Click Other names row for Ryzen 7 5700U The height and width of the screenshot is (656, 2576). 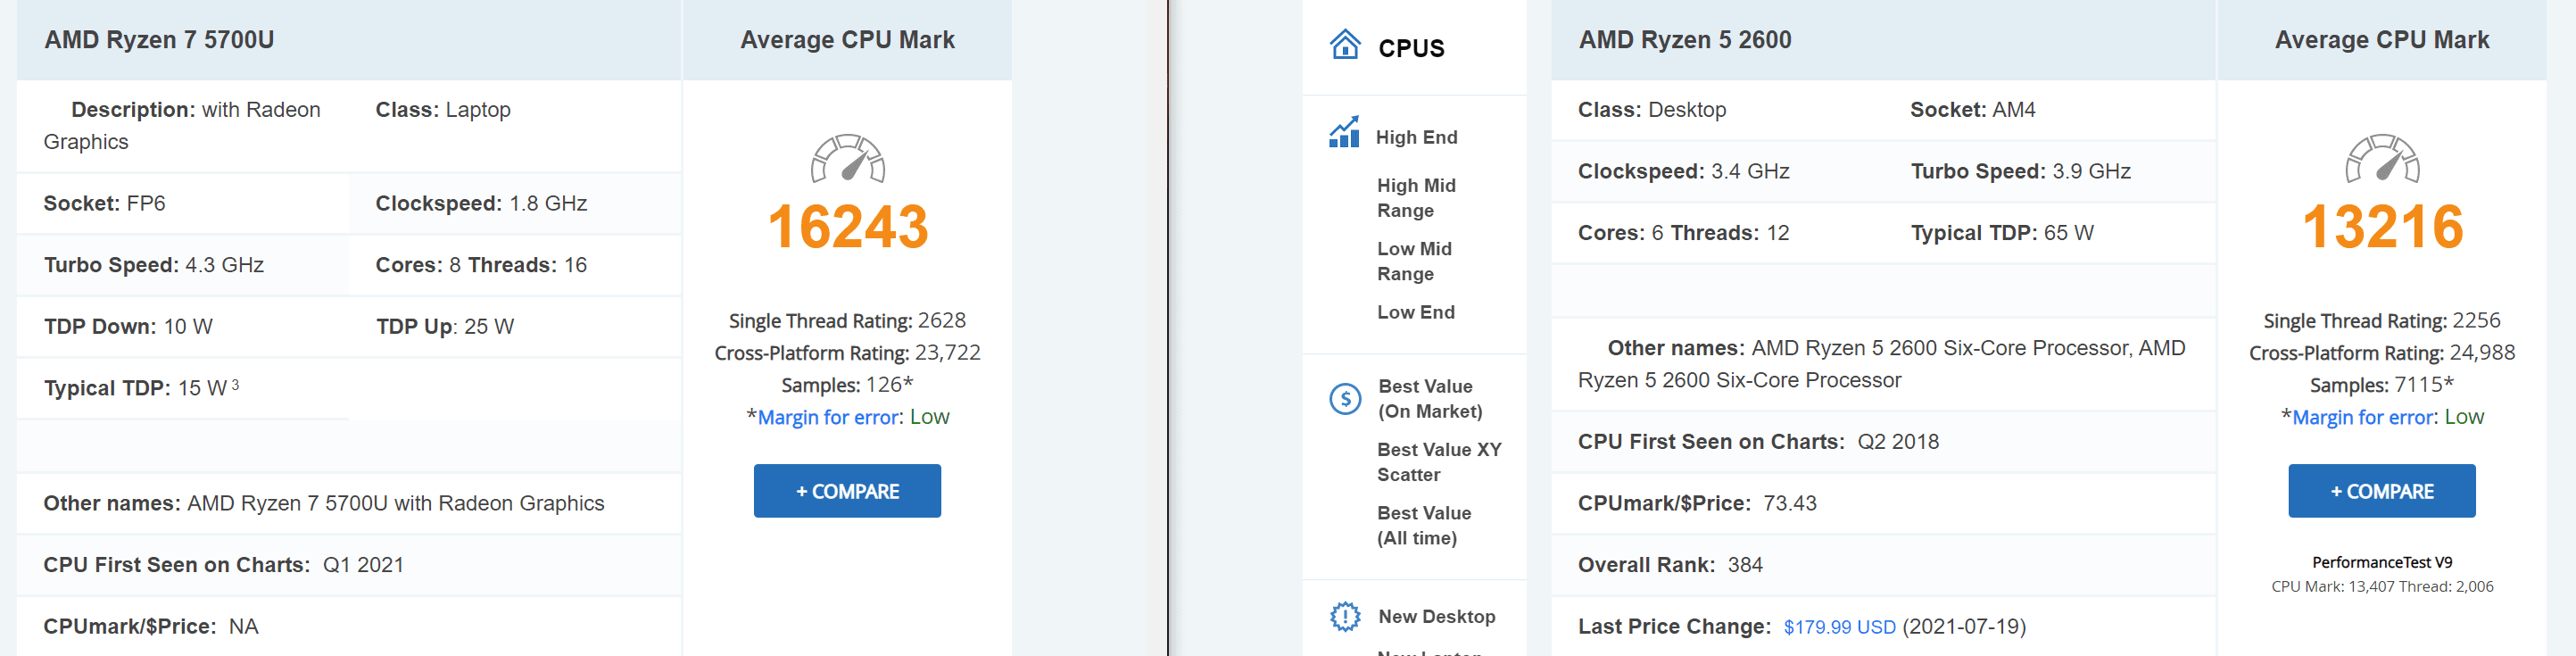[x=349, y=503]
